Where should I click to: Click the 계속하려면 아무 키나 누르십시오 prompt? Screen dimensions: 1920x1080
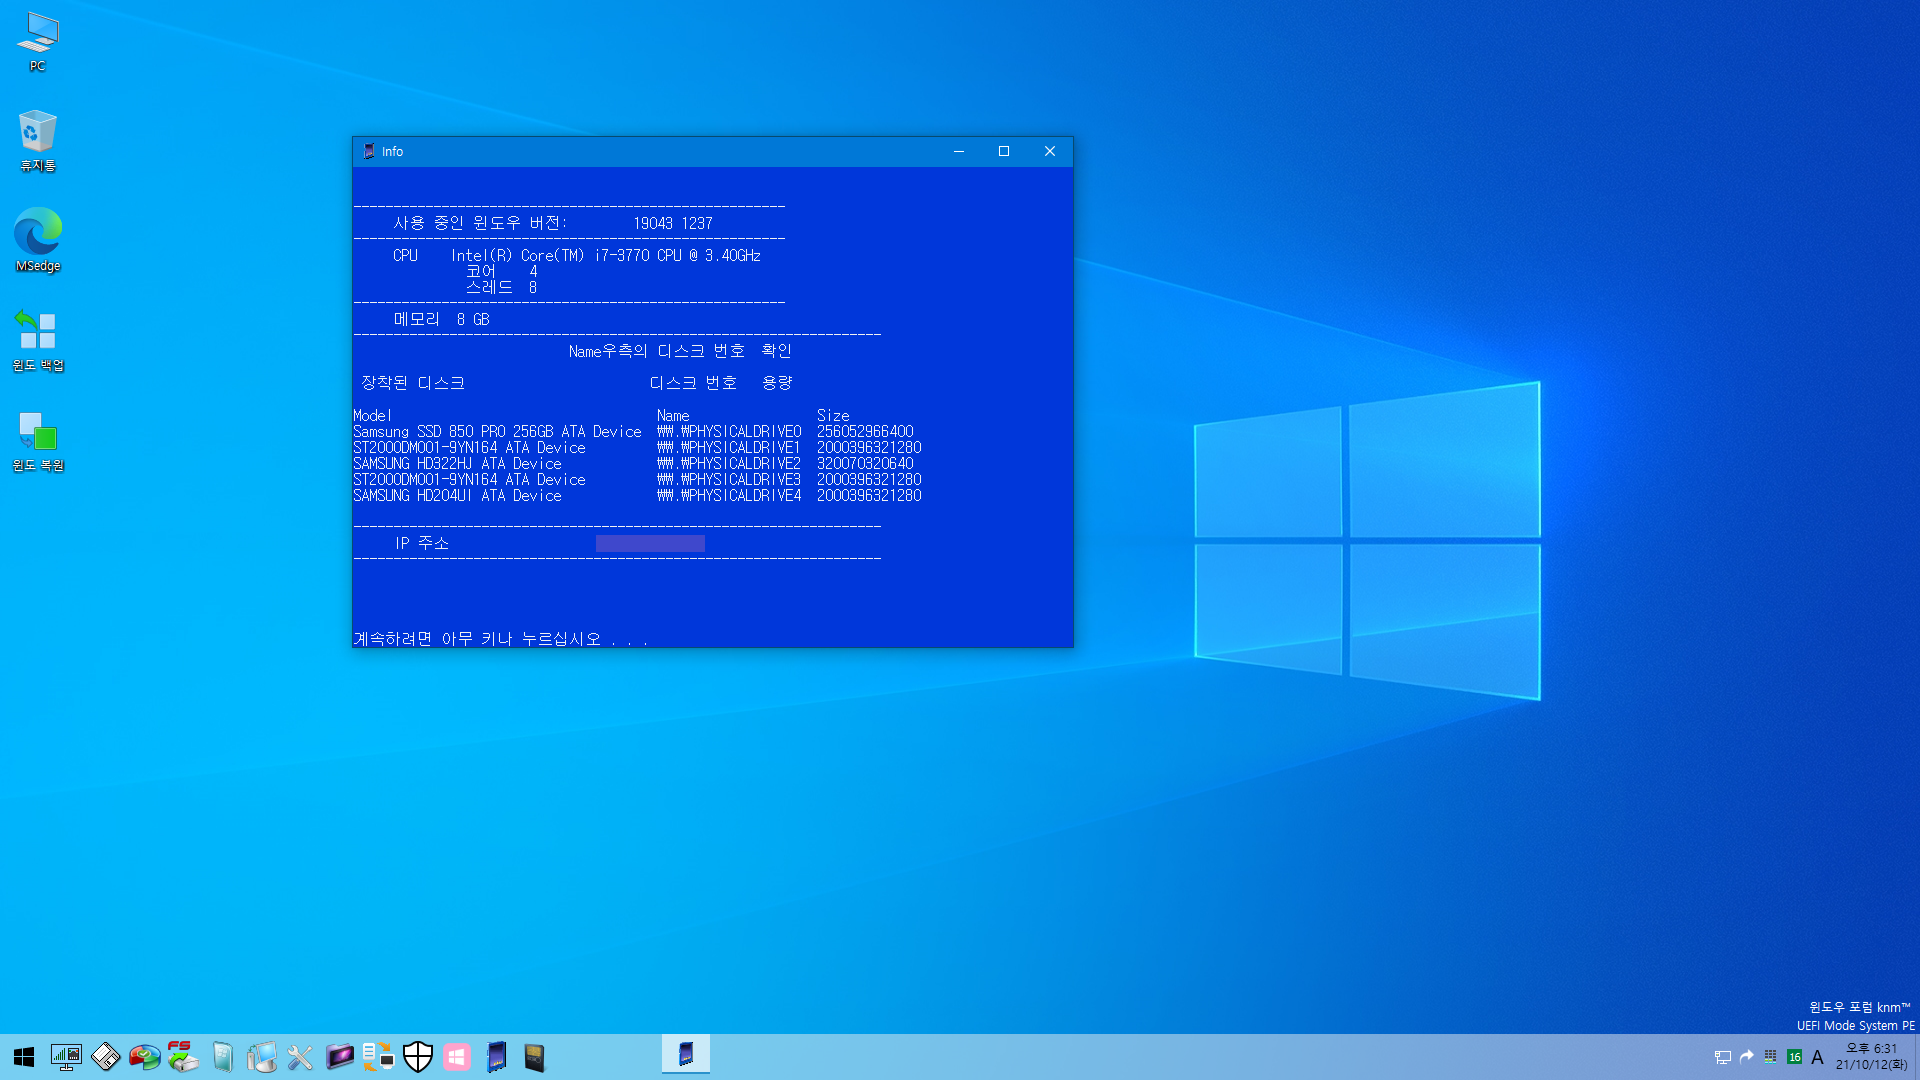tap(501, 639)
